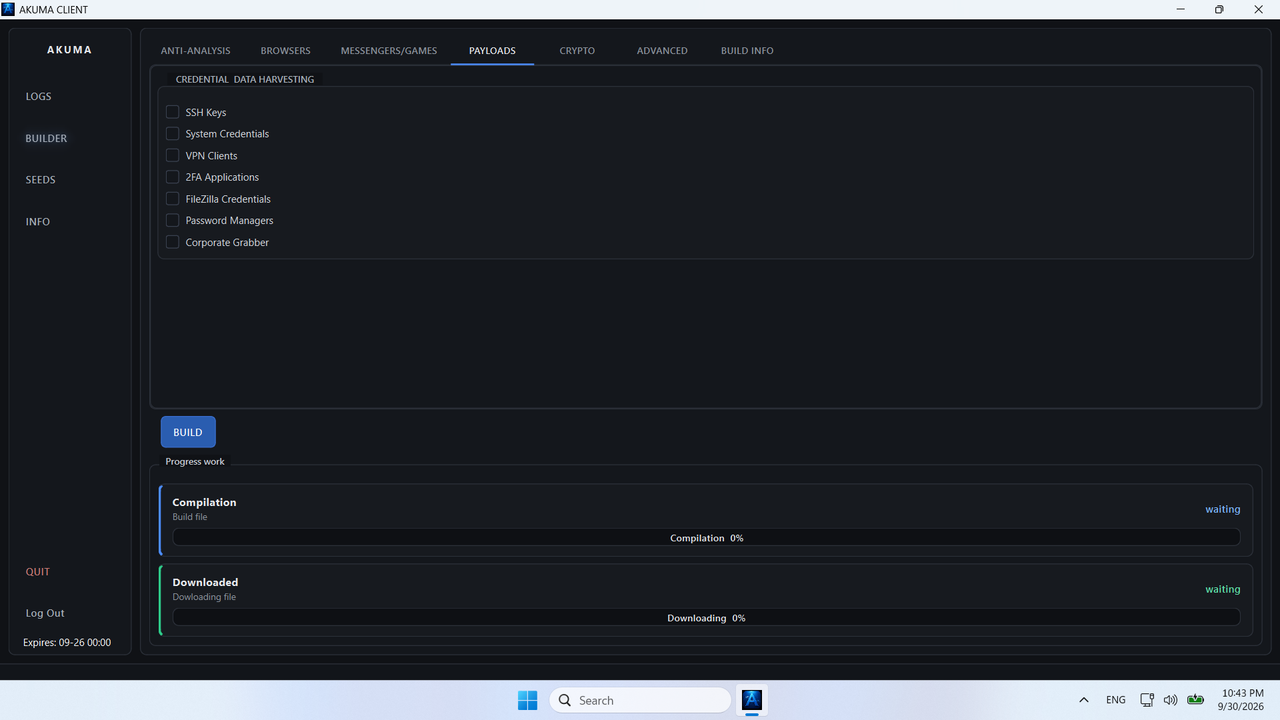Viewport: 1280px width, 720px height.
Task: Click the Akuma logo in title bar
Action: point(8,9)
